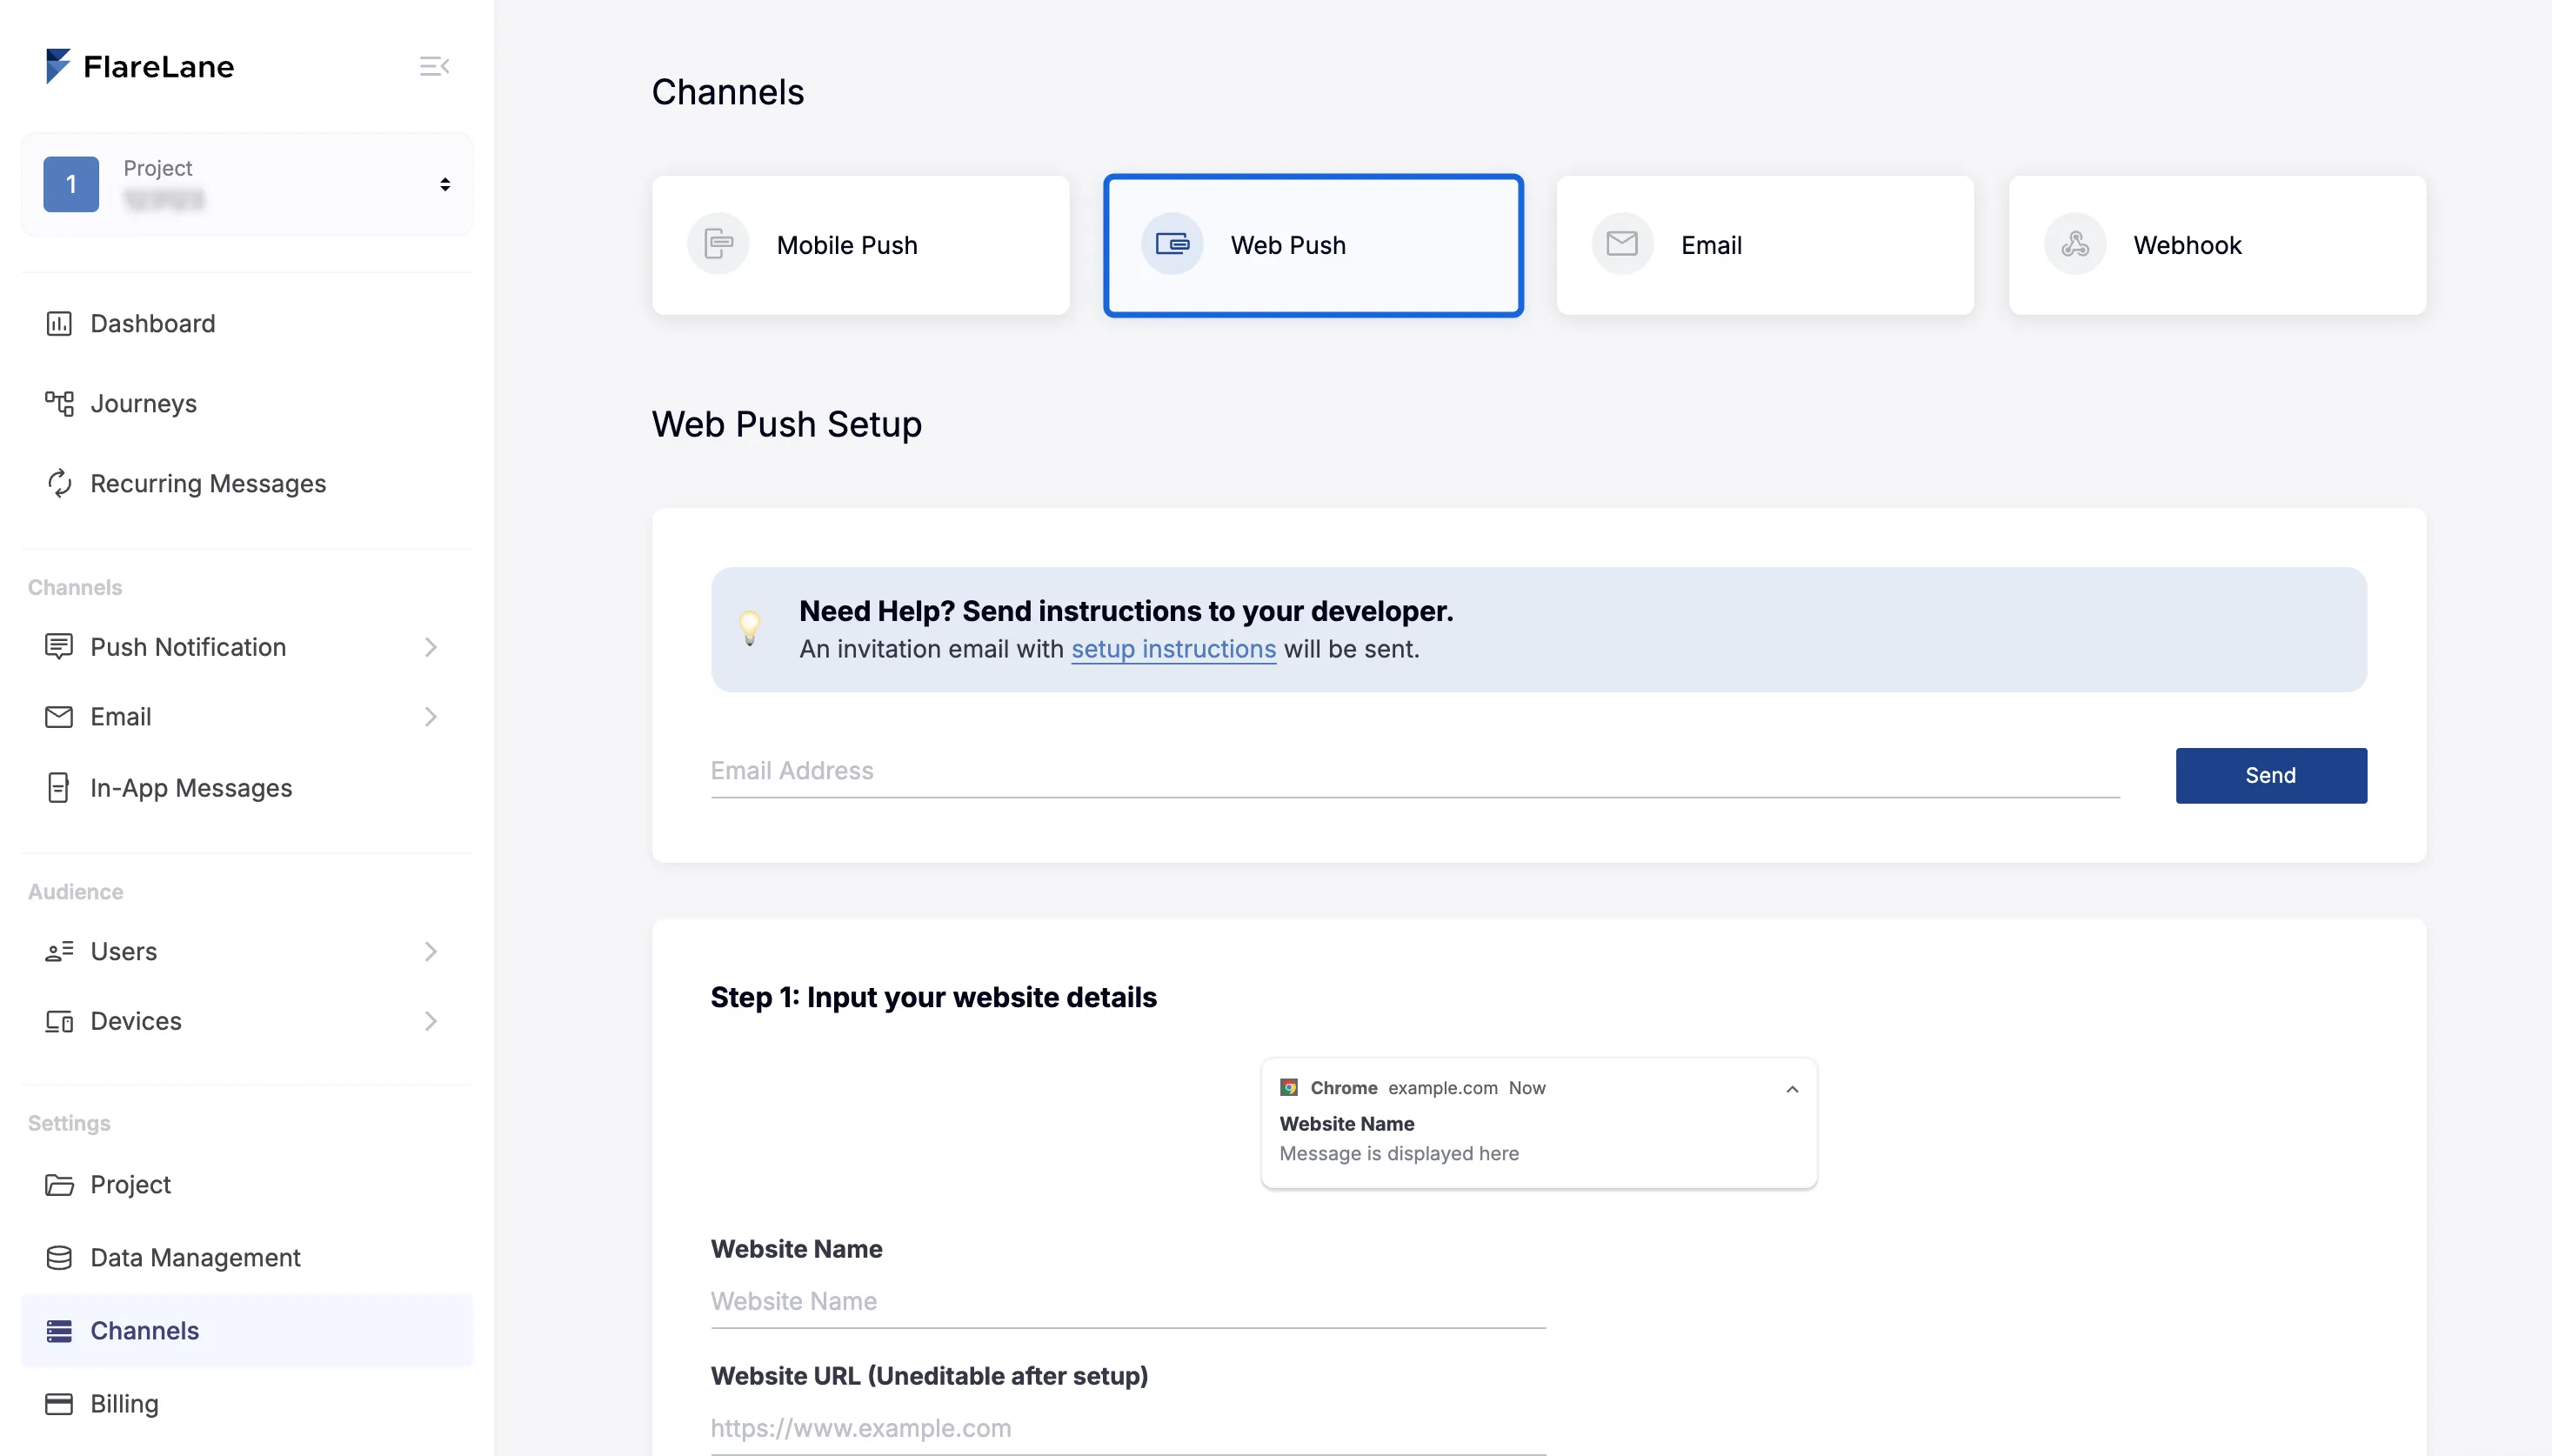Viewport: 2552px width, 1456px height.
Task: Click the Website URL input field
Action: [x=1128, y=1428]
